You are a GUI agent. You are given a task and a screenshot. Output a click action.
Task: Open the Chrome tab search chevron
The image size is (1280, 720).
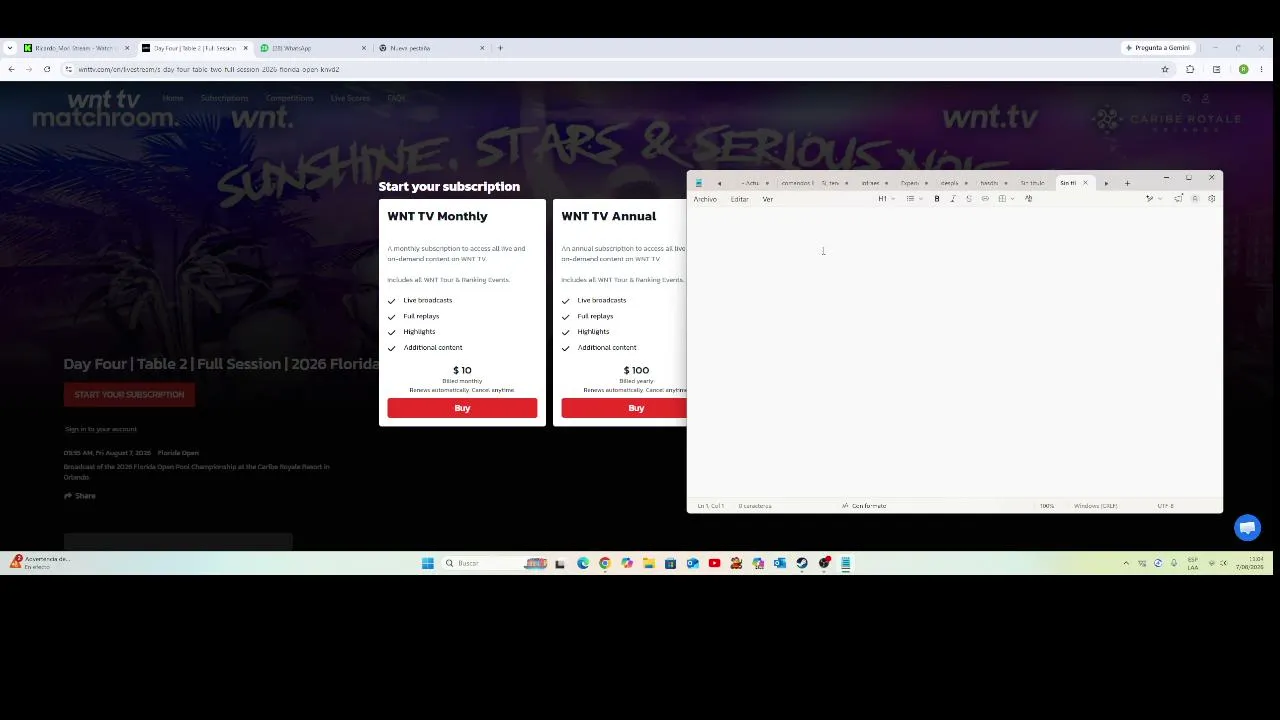pos(10,48)
